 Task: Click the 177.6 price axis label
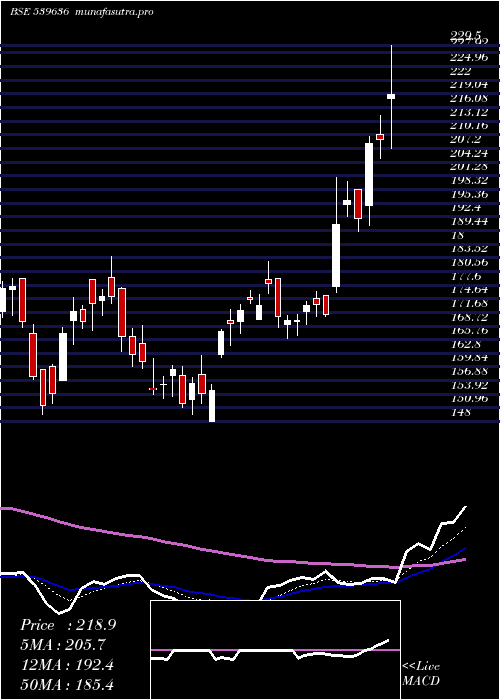[x=467, y=276]
